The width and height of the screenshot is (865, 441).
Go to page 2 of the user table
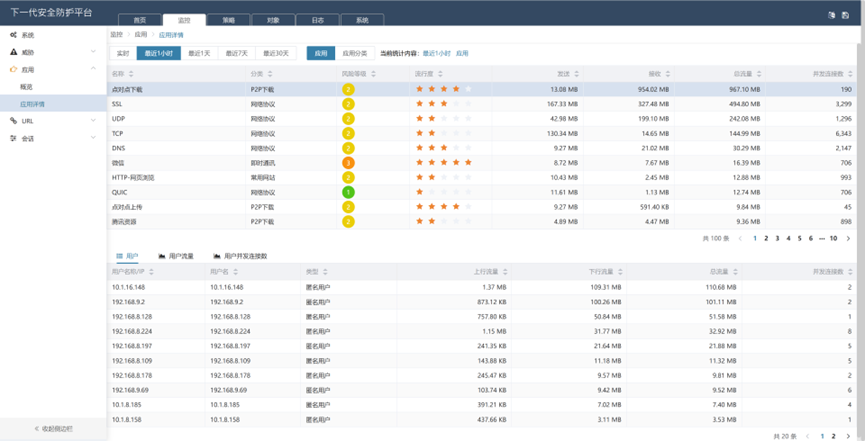coord(834,436)
